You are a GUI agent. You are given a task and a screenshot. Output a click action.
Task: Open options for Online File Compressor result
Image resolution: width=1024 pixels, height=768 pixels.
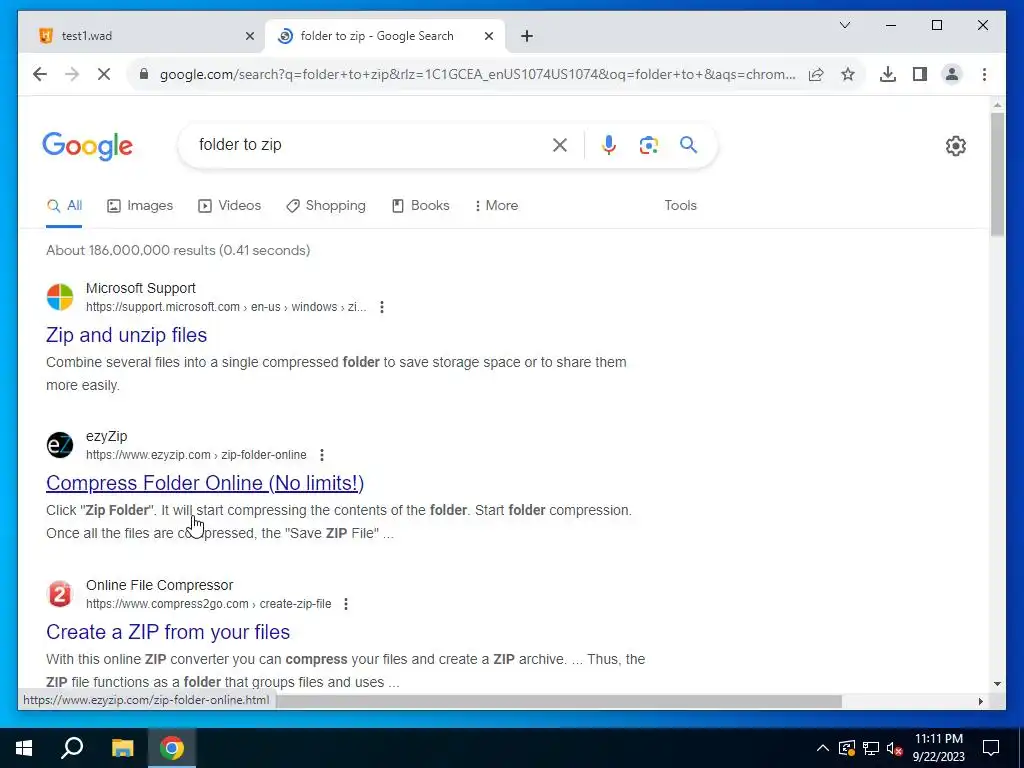pos(346,604)
